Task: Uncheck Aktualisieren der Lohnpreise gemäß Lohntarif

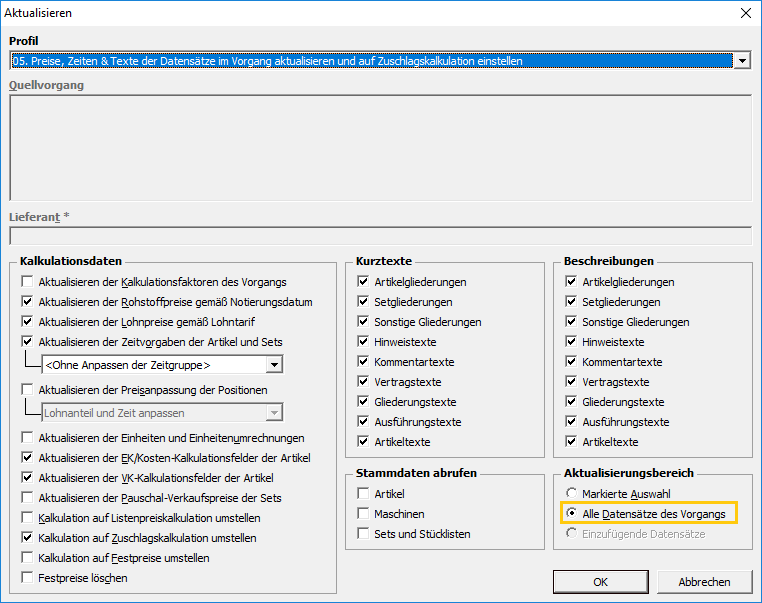Action: (x=28, y=322)
